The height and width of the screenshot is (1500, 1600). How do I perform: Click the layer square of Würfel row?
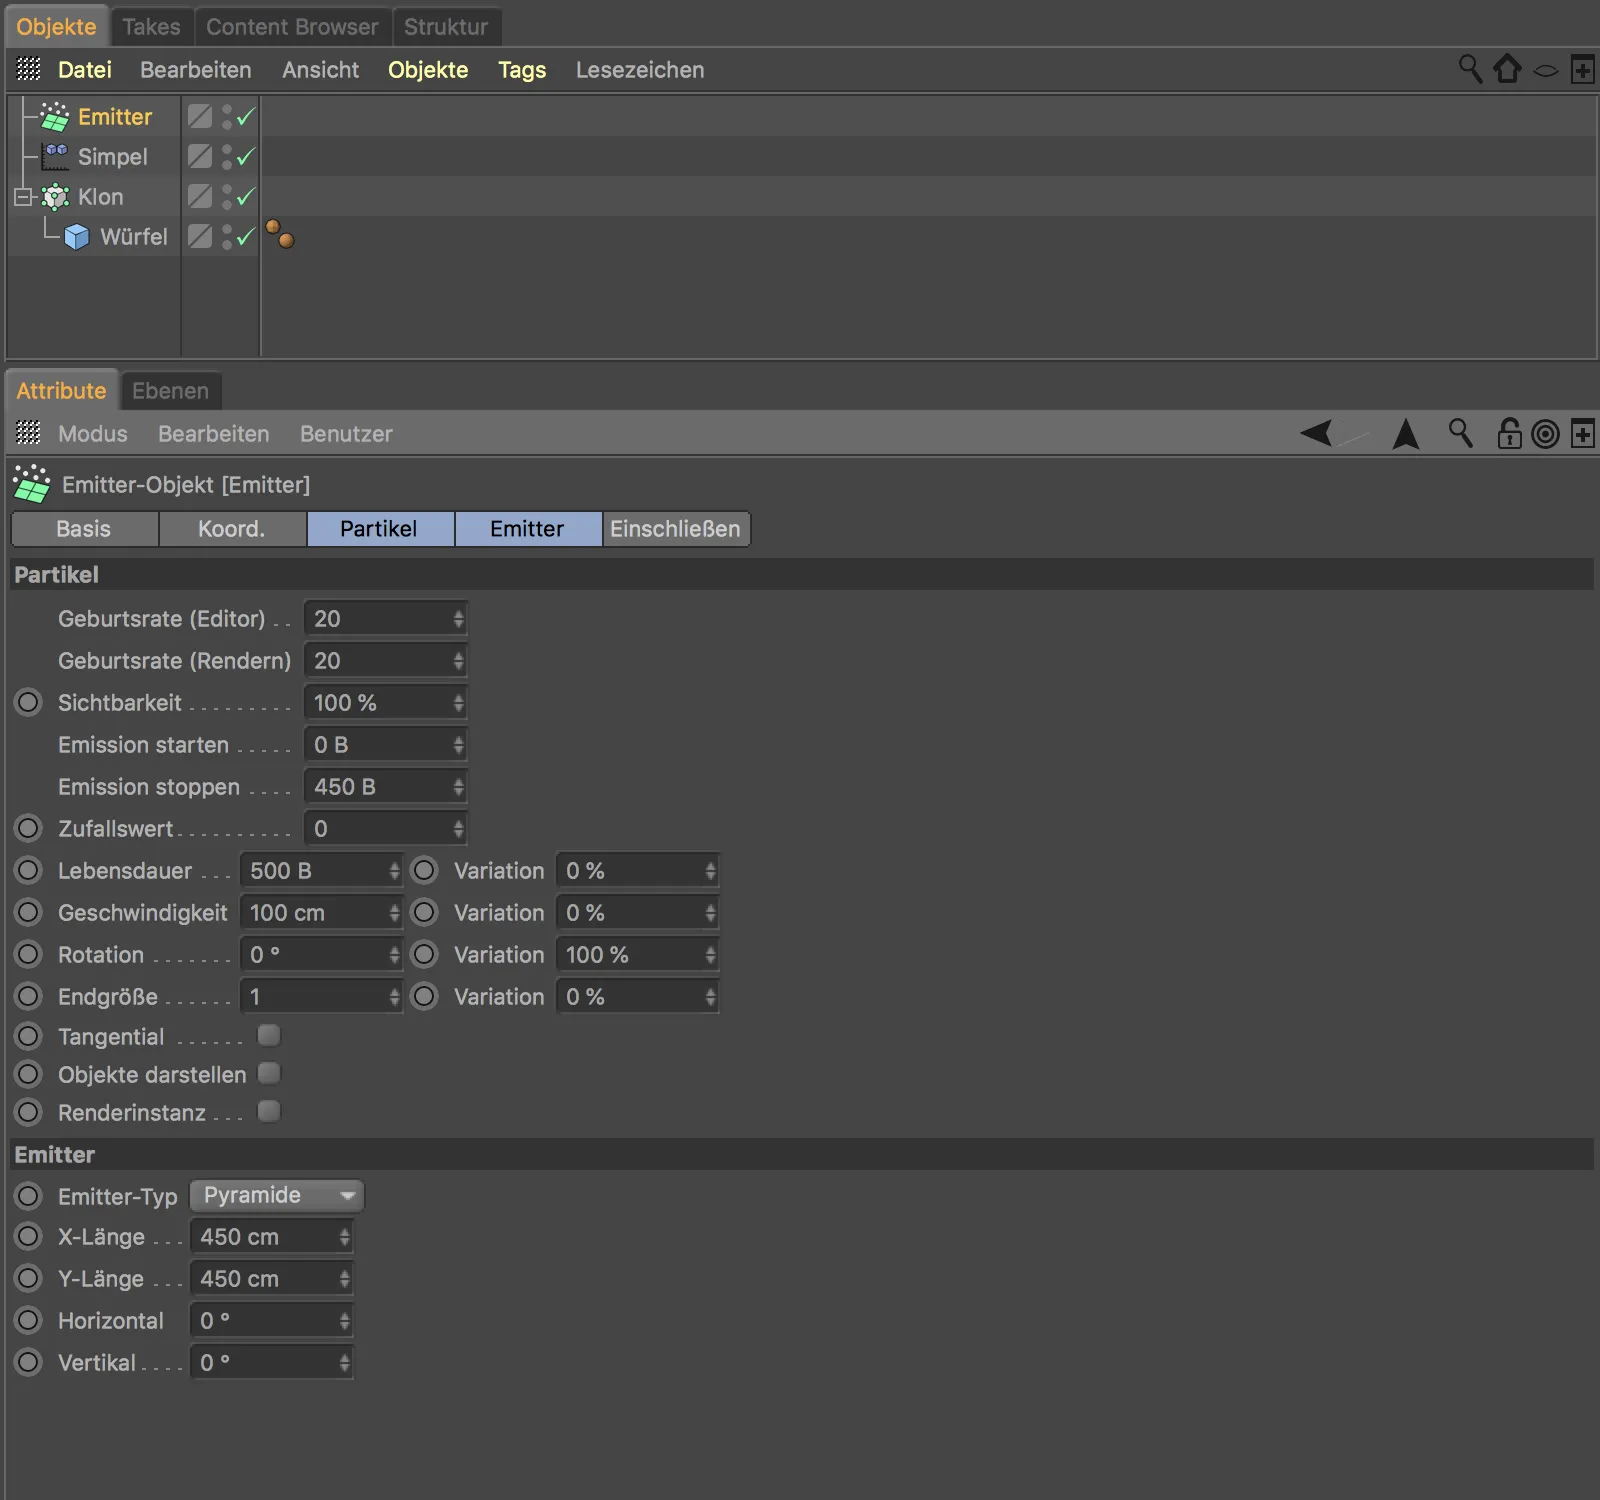pyautogui.click(x=200, y=237)
